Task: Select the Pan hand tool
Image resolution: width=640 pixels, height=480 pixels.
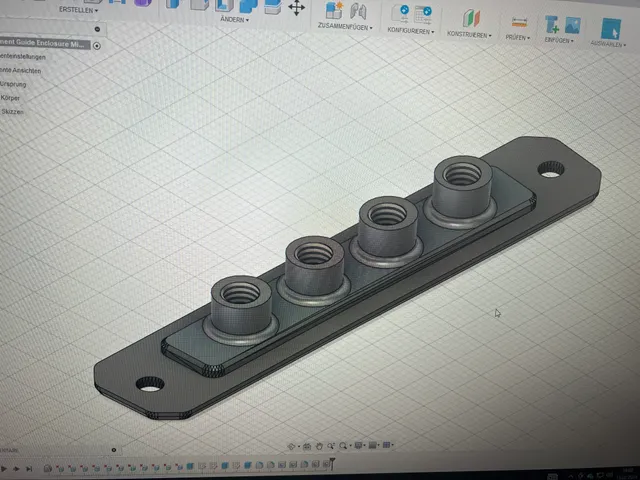Action: [319, 446]
